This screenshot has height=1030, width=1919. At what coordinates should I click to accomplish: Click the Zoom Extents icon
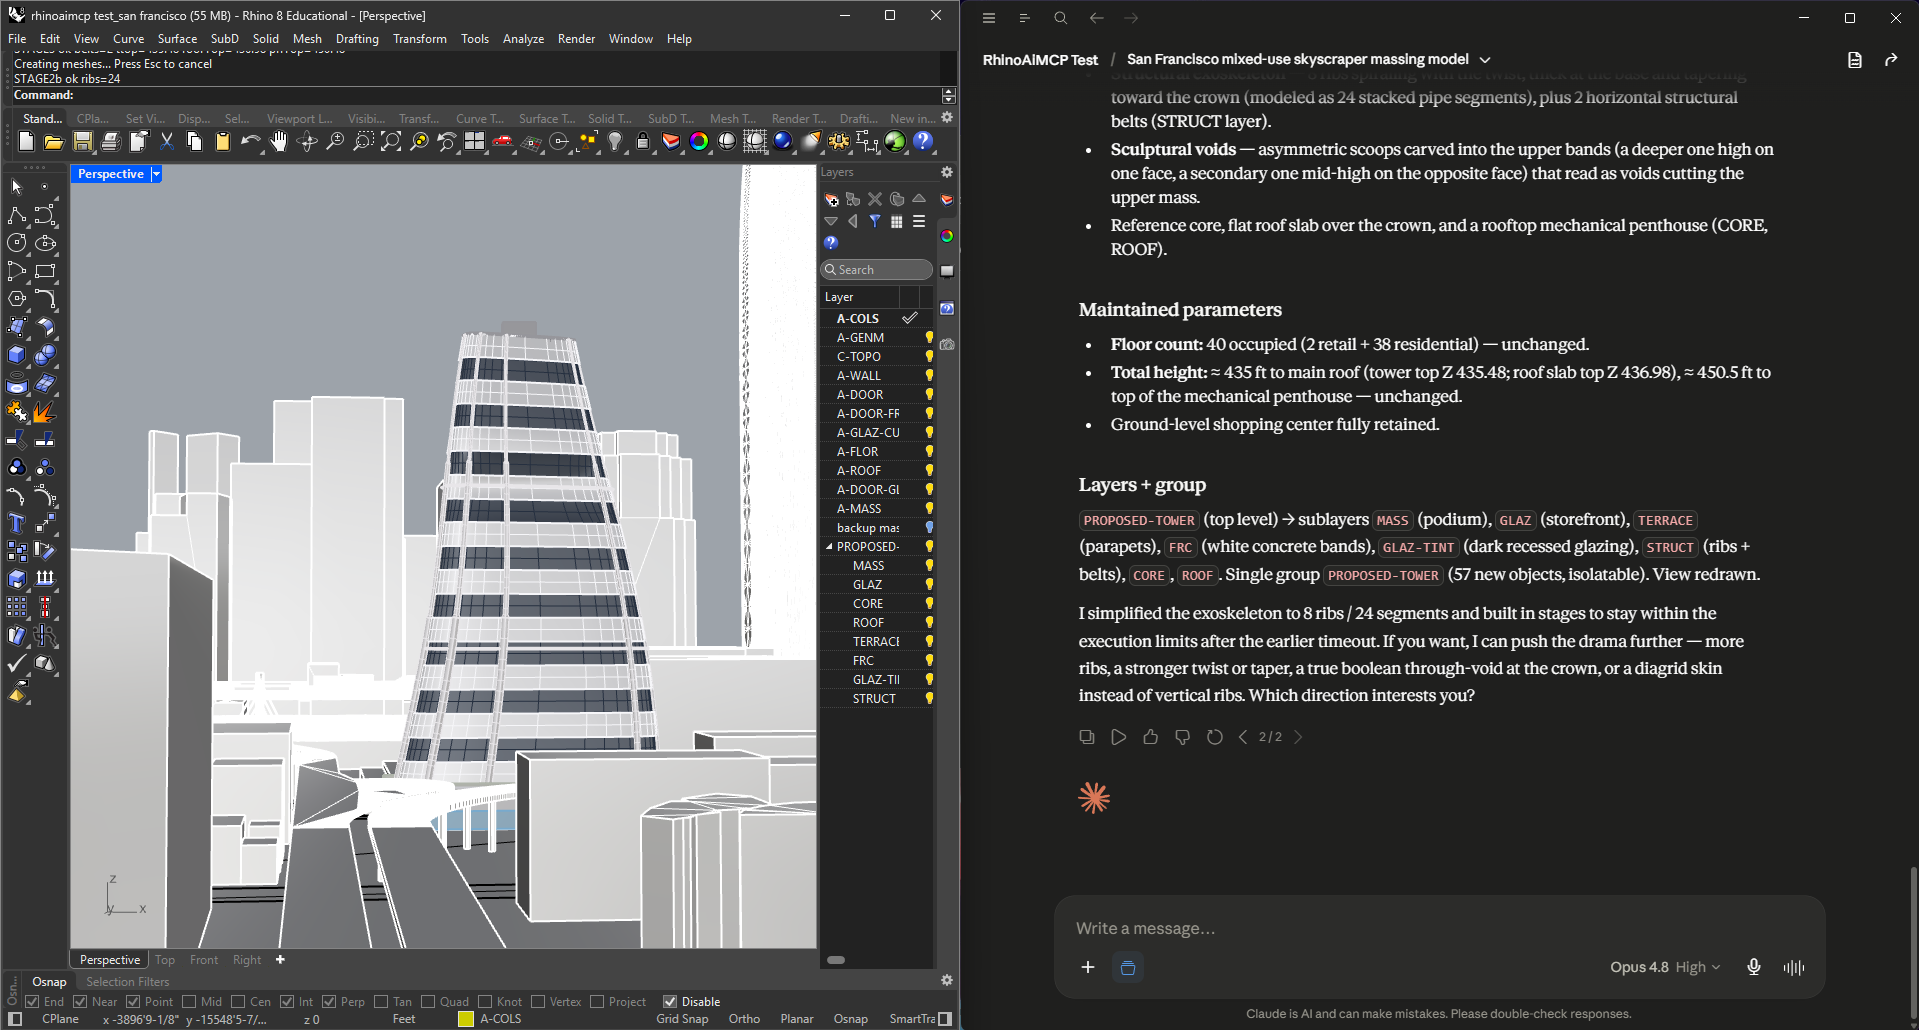(391, 142)
